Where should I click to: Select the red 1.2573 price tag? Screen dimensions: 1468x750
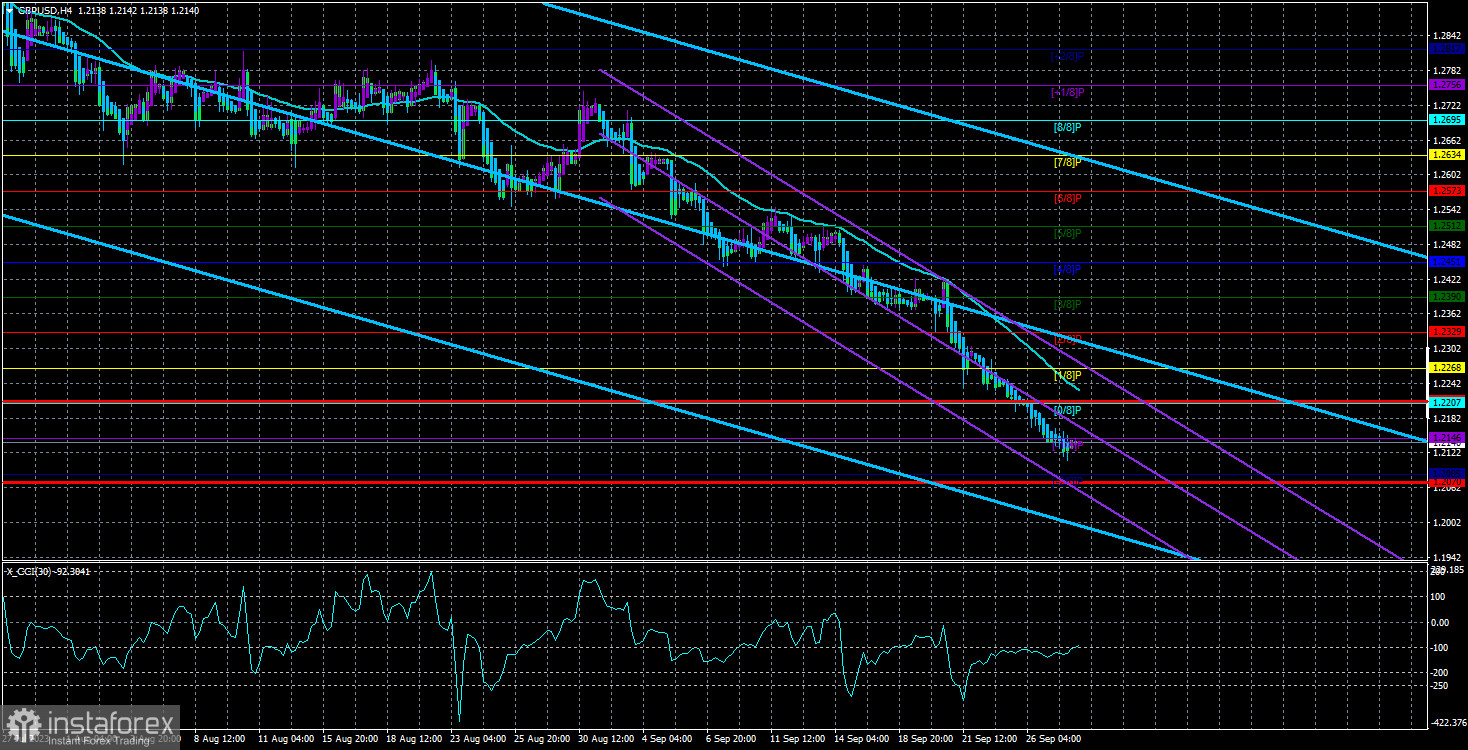click(1447, 191)
